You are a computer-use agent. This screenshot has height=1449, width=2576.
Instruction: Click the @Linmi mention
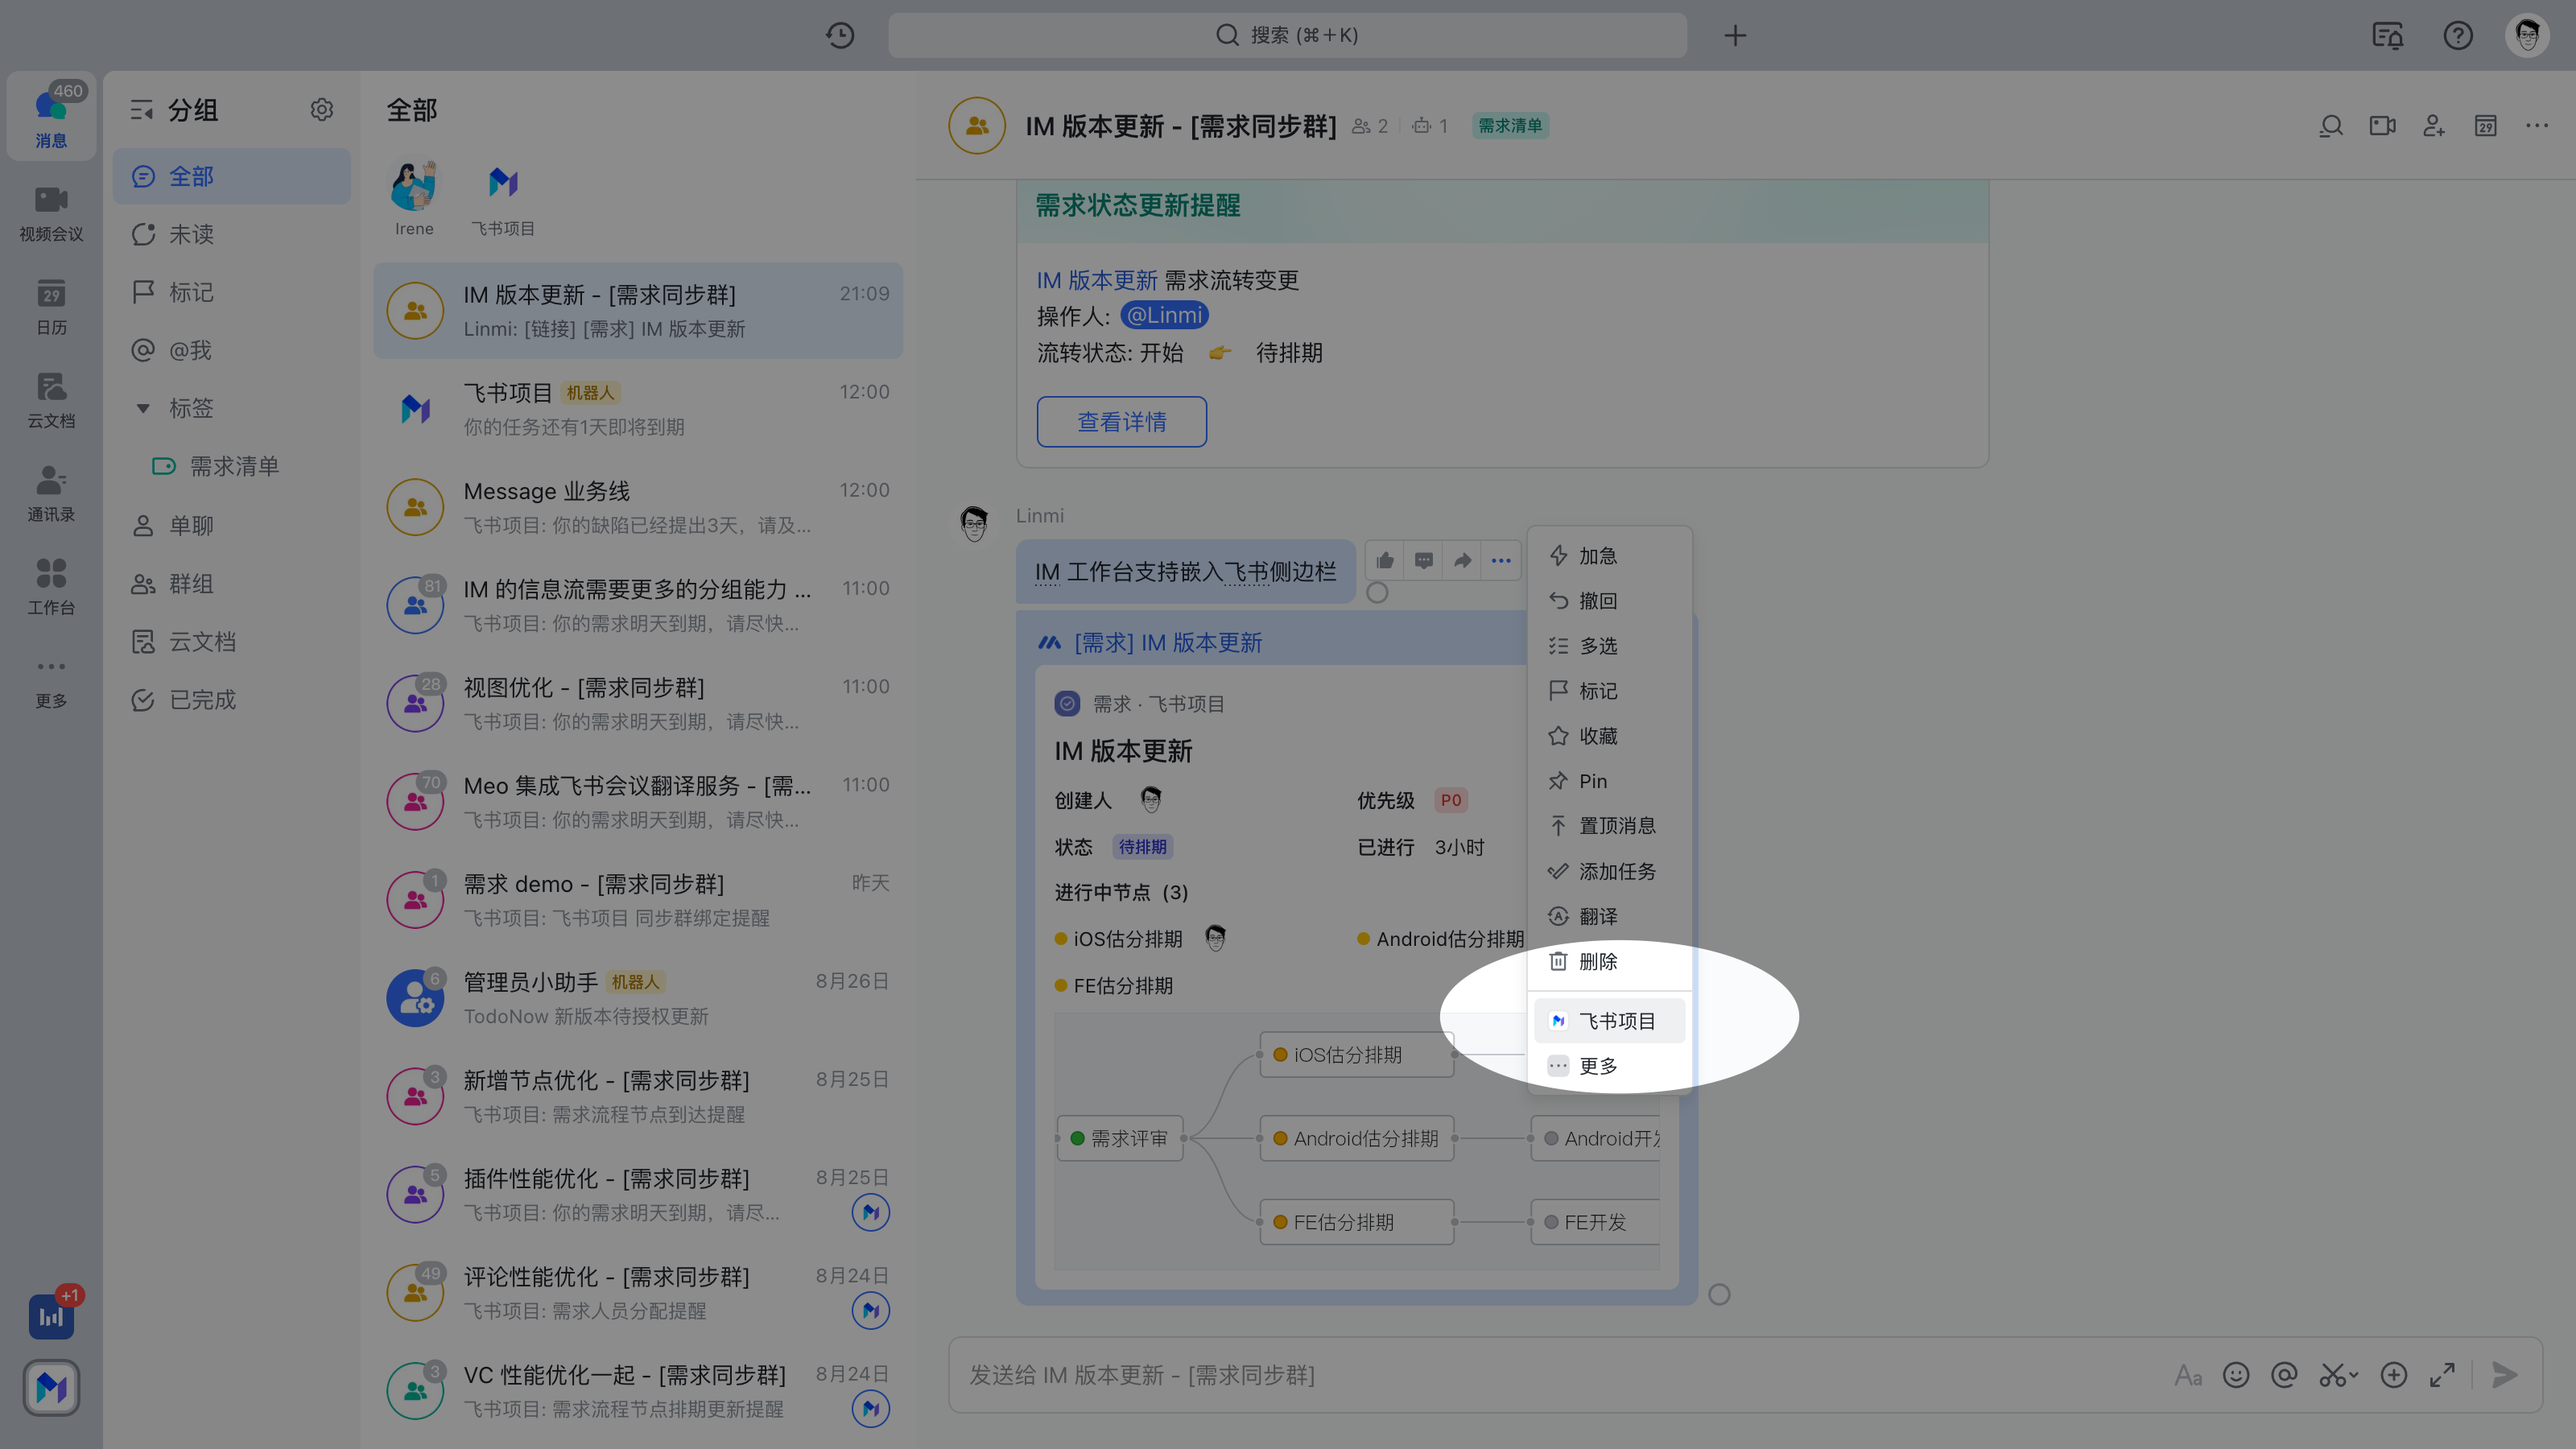(x=1164, y=316)
